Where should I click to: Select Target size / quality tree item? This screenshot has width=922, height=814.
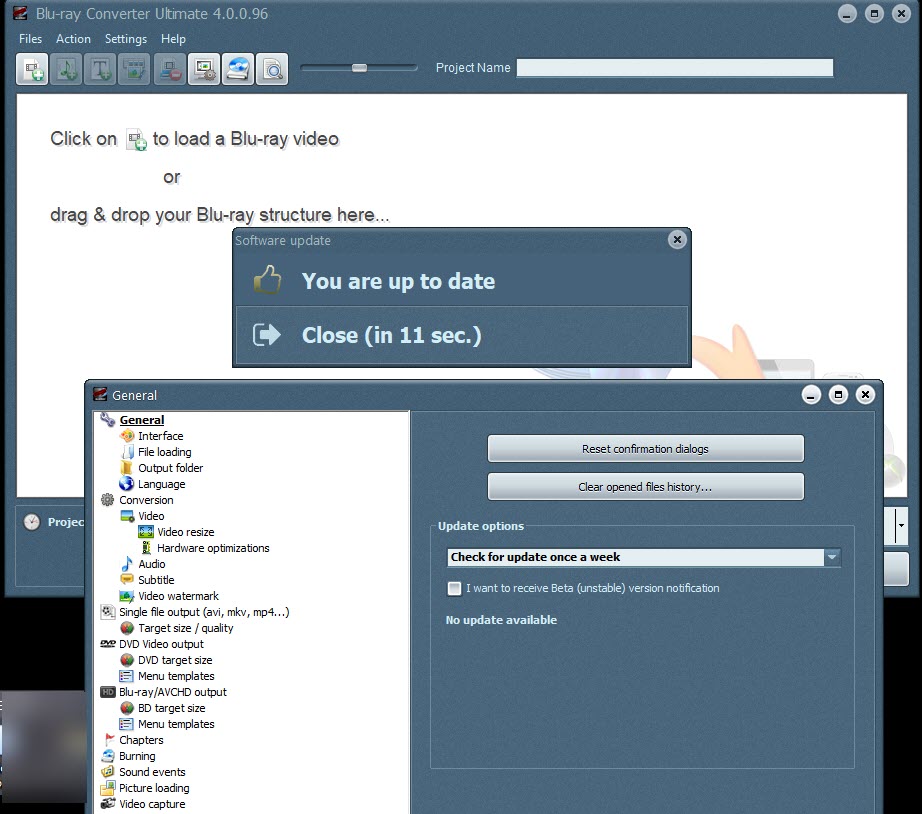click(186, 628)
